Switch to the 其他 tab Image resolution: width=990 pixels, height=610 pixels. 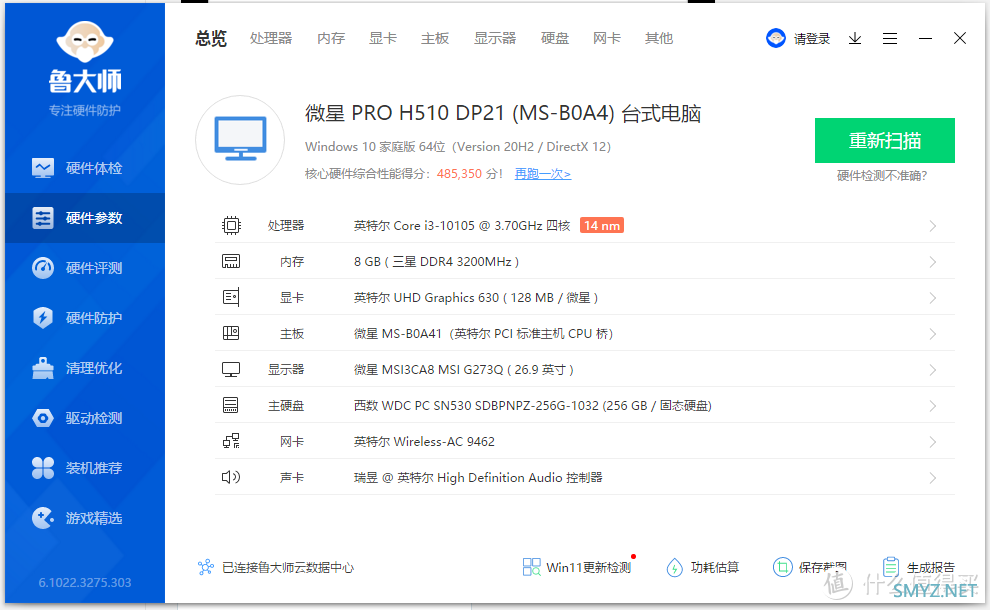[x=659, y=39]
